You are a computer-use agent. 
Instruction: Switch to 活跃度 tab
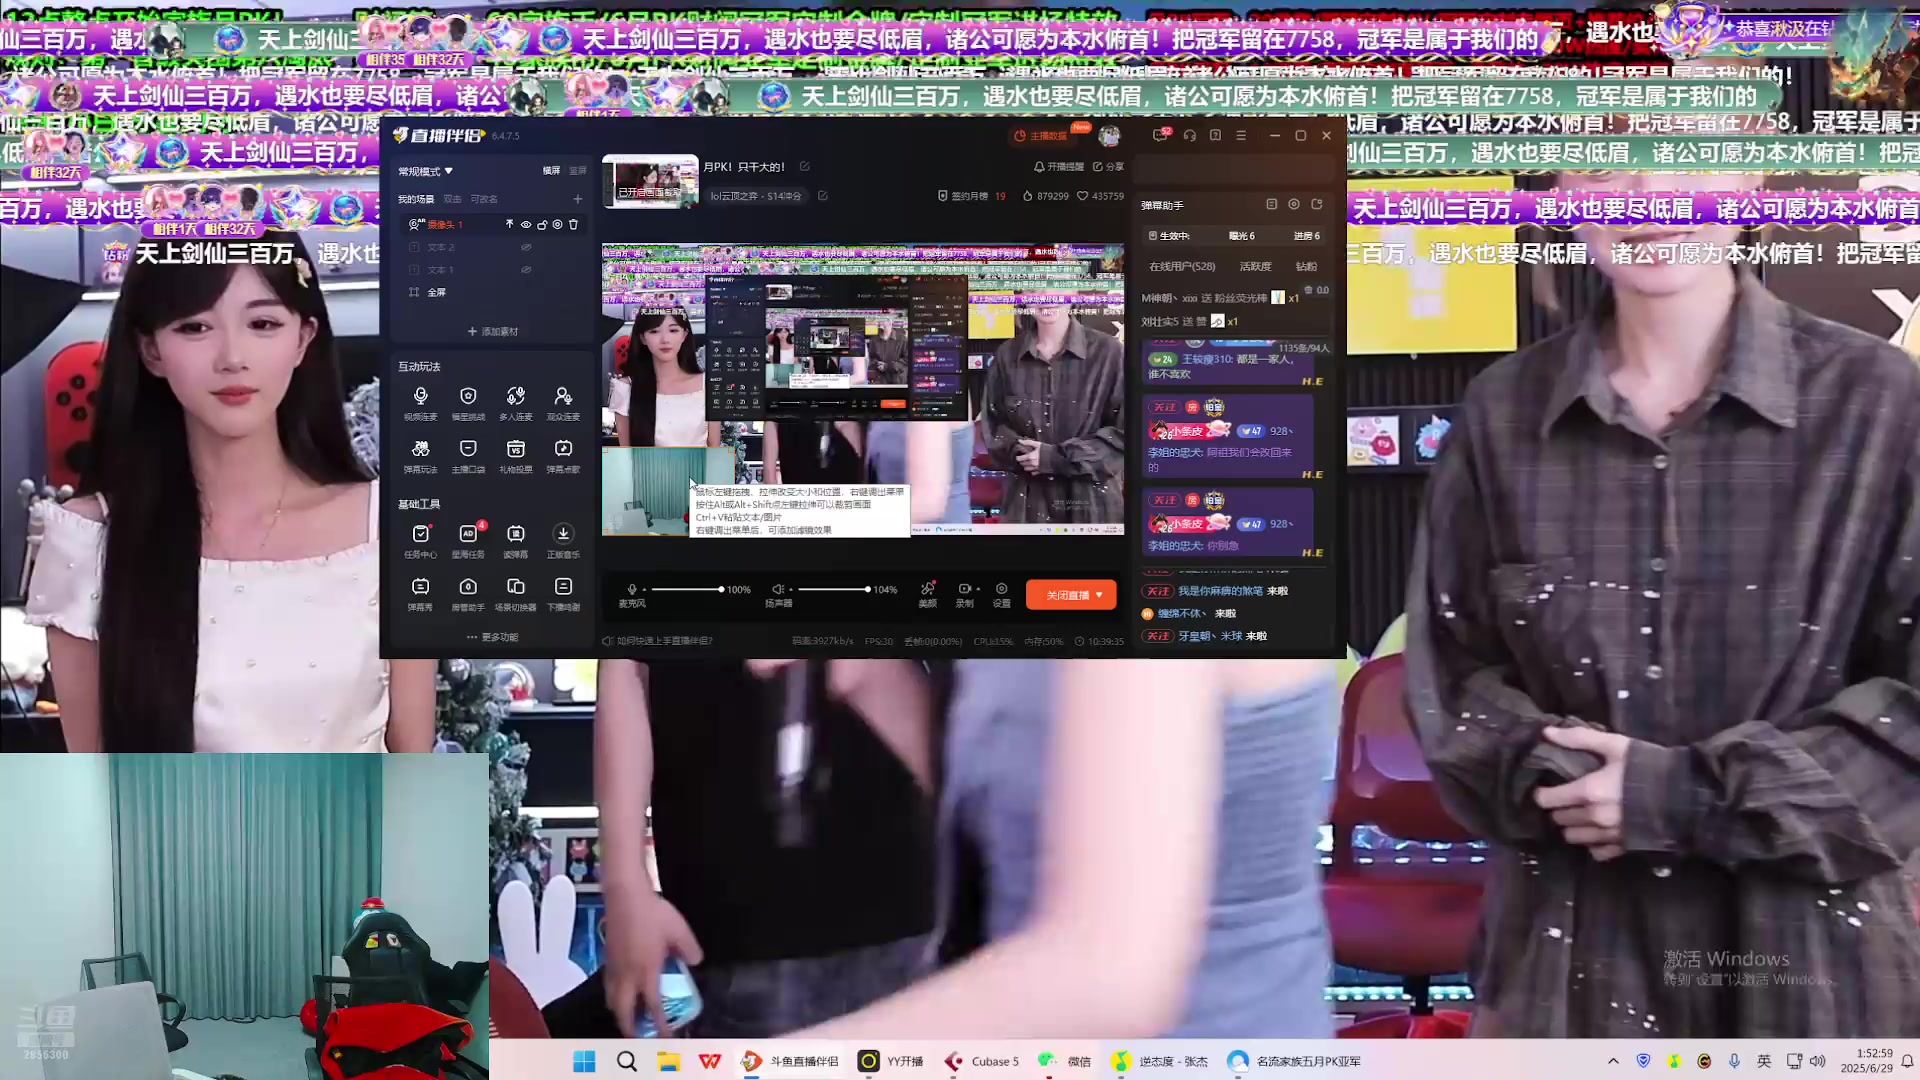[1255, 267]
